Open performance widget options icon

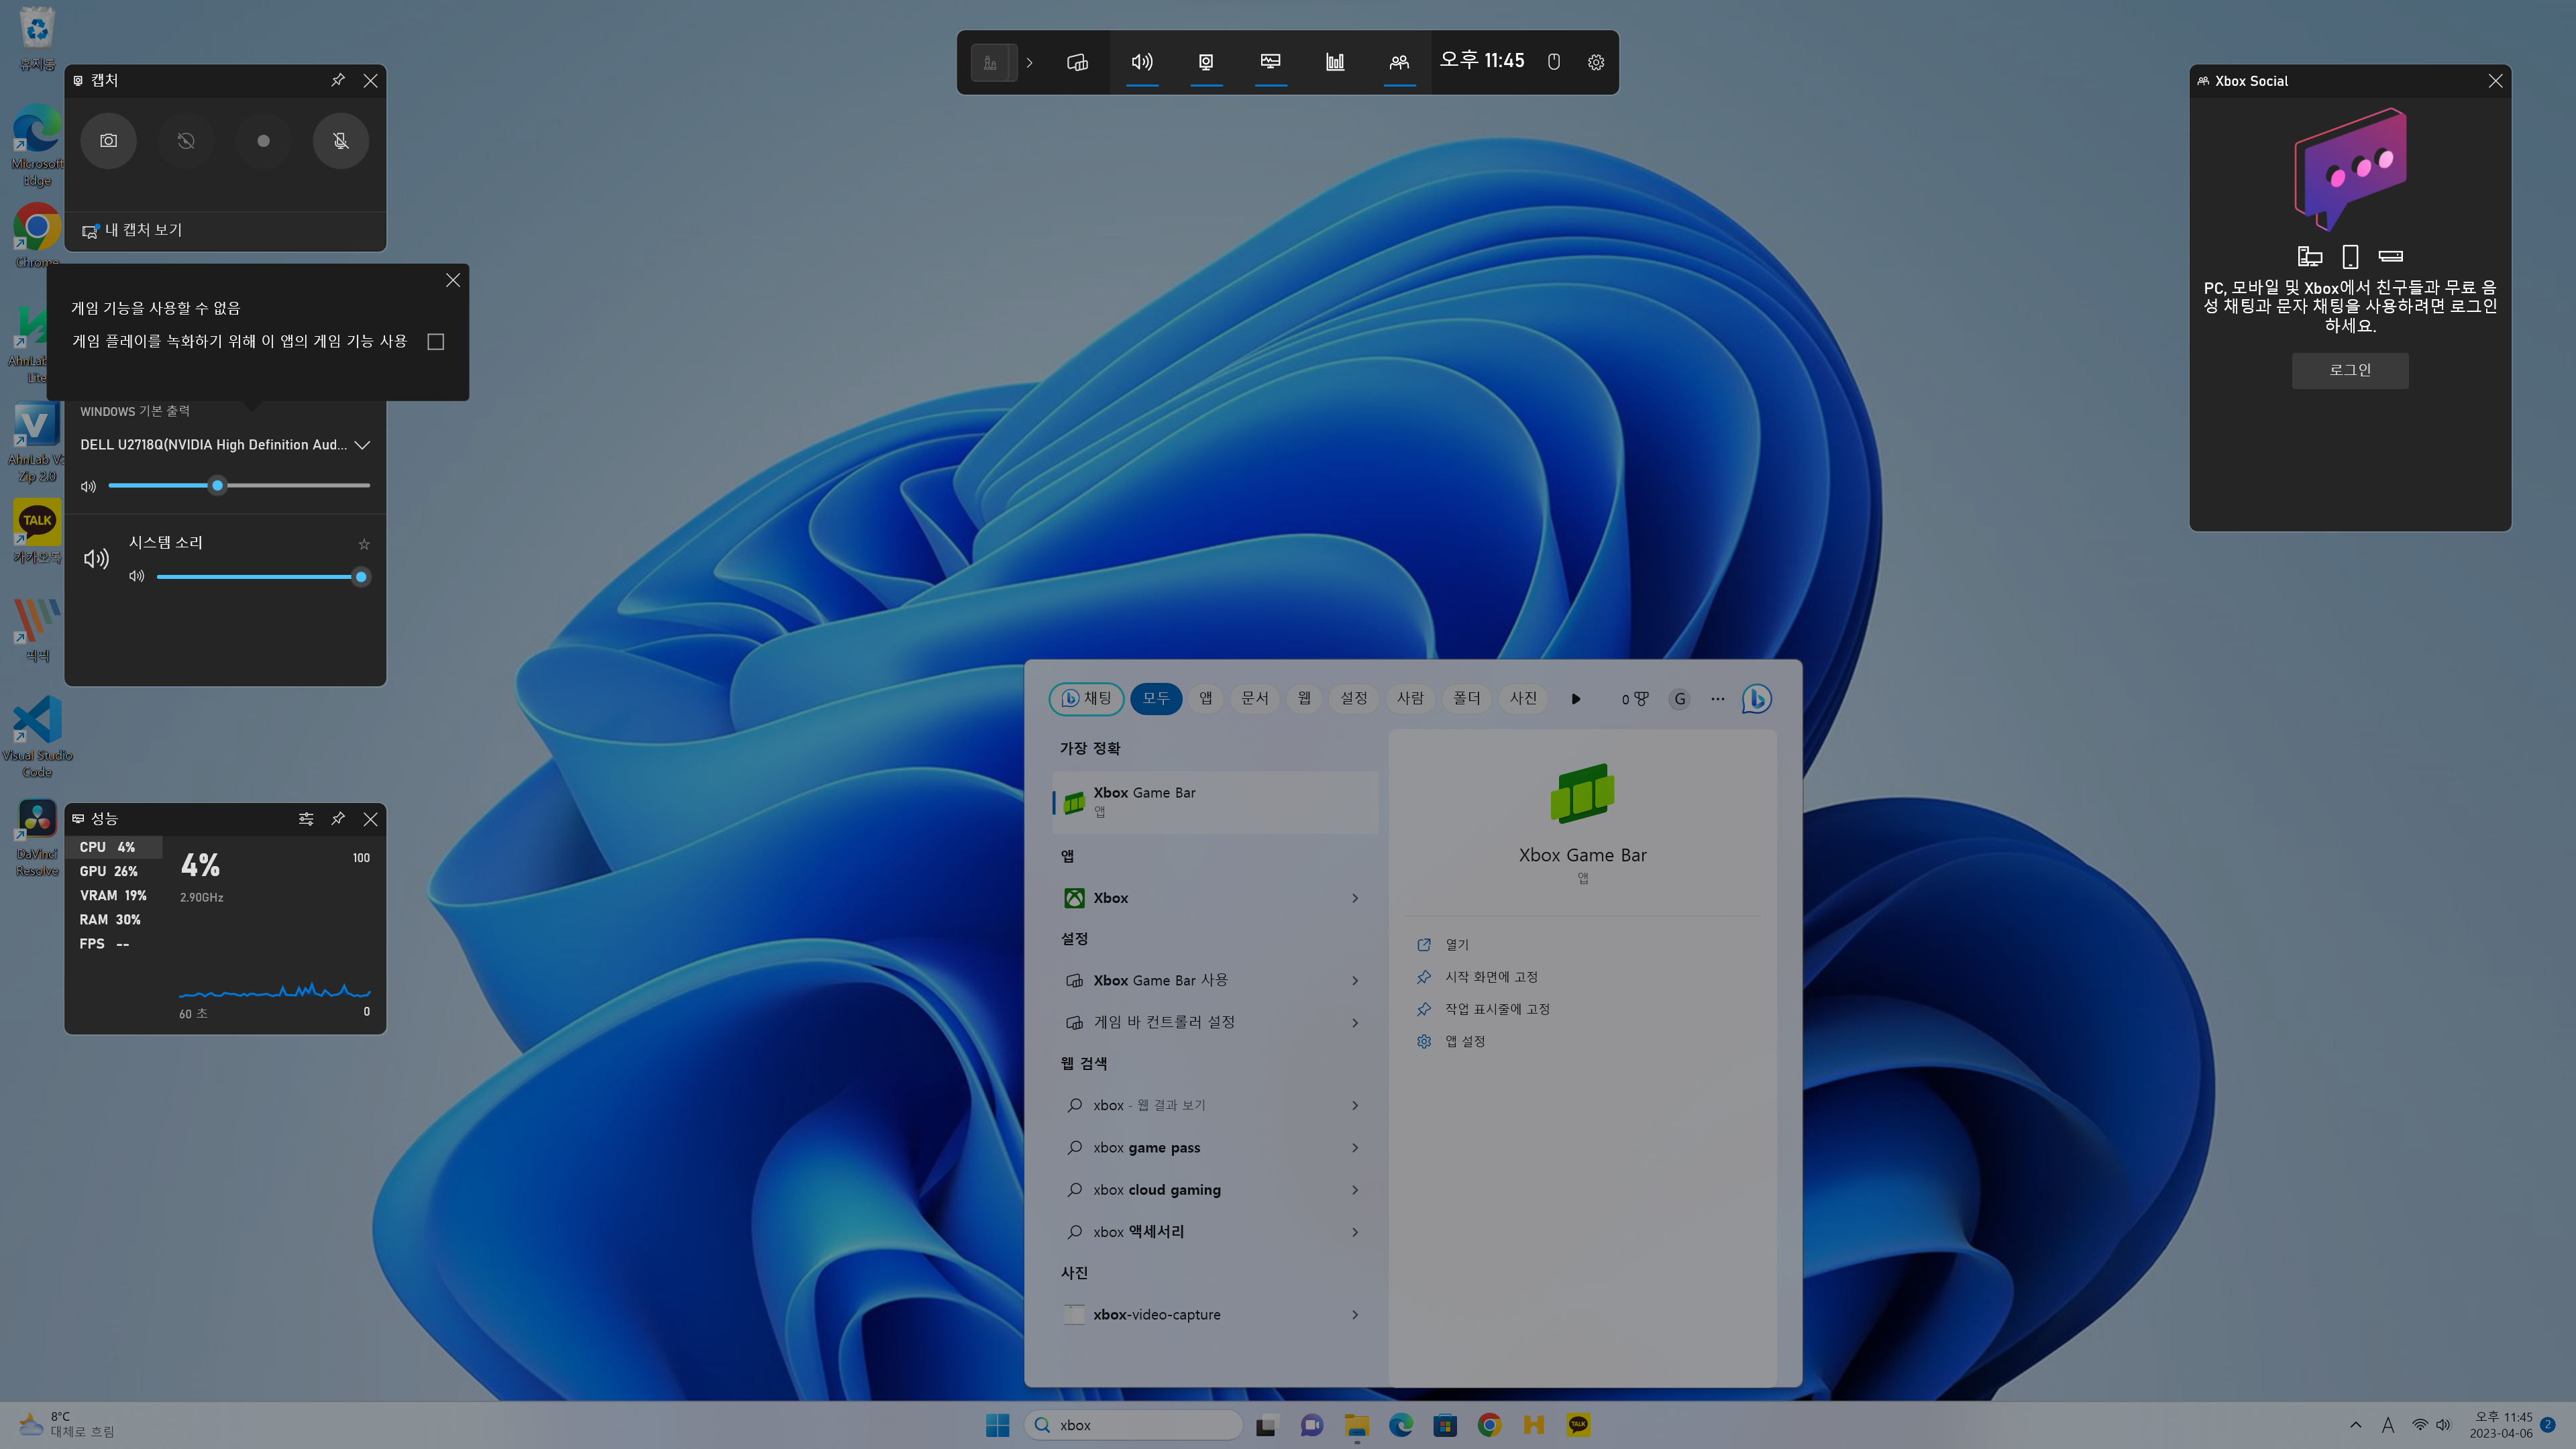coord(306,819)
